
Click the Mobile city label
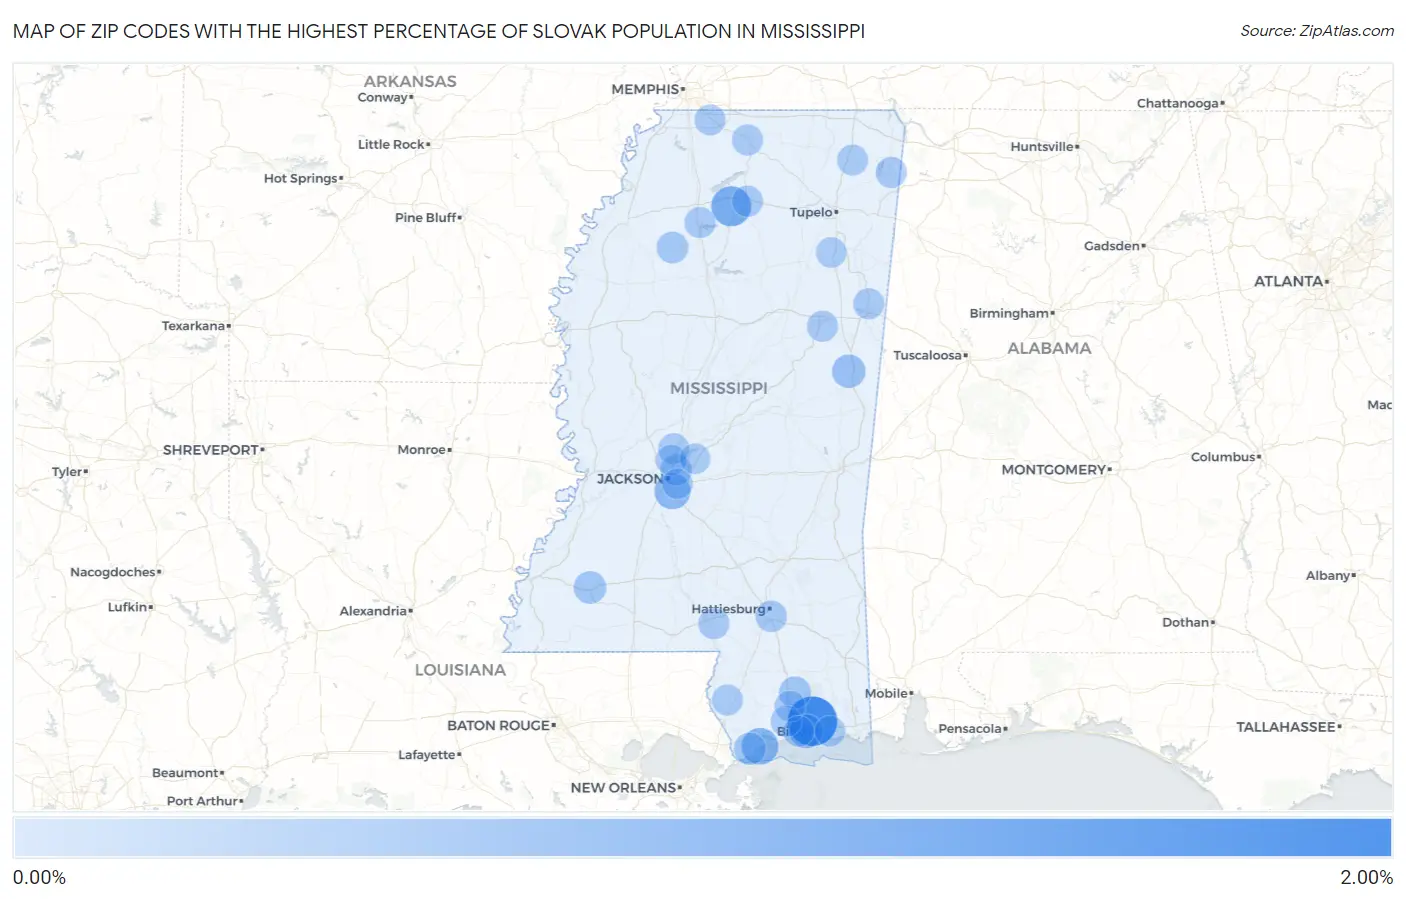[886, 693]
